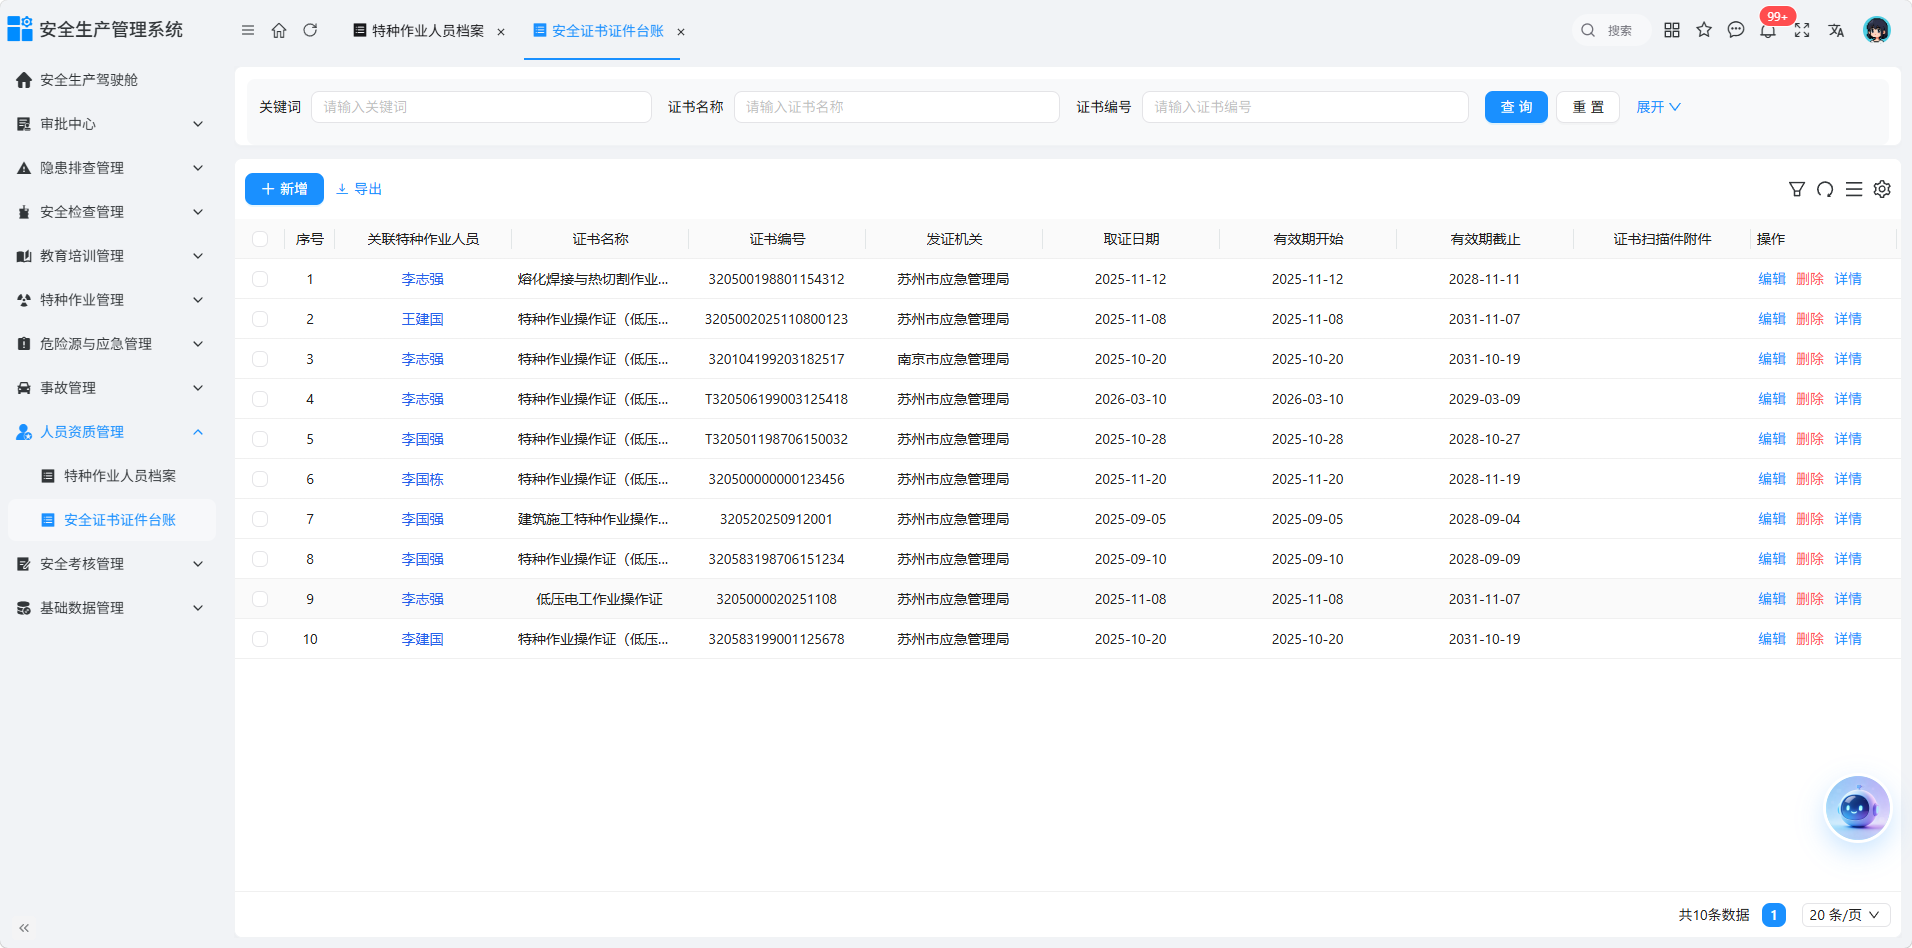This screenshot has width=1912, height=948.
Task: Switch to 特种作业人员档案 tab
Action: (x=427, y=31)
